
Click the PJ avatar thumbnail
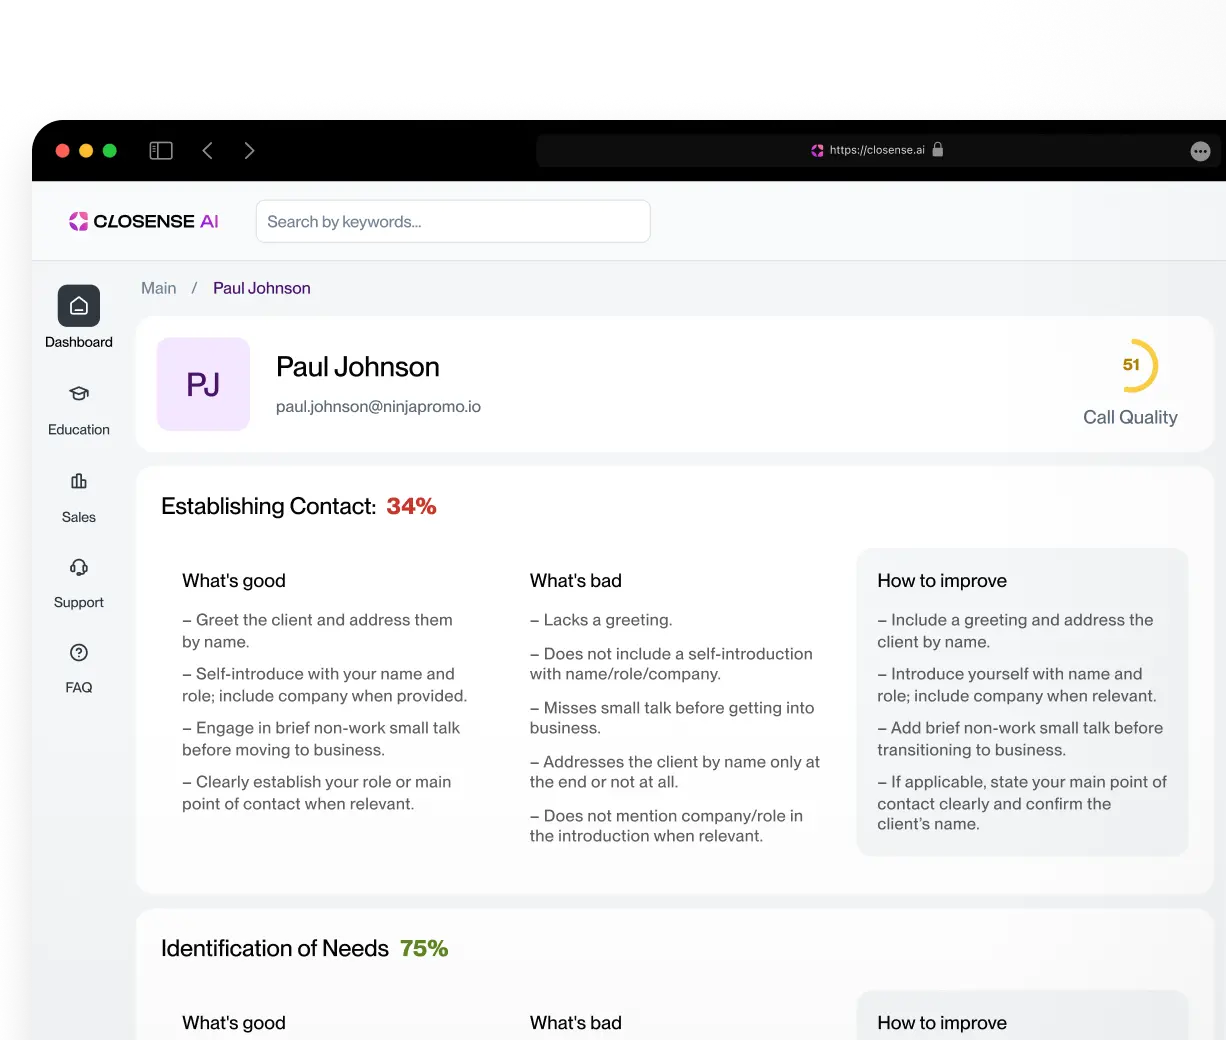[203, 384]
